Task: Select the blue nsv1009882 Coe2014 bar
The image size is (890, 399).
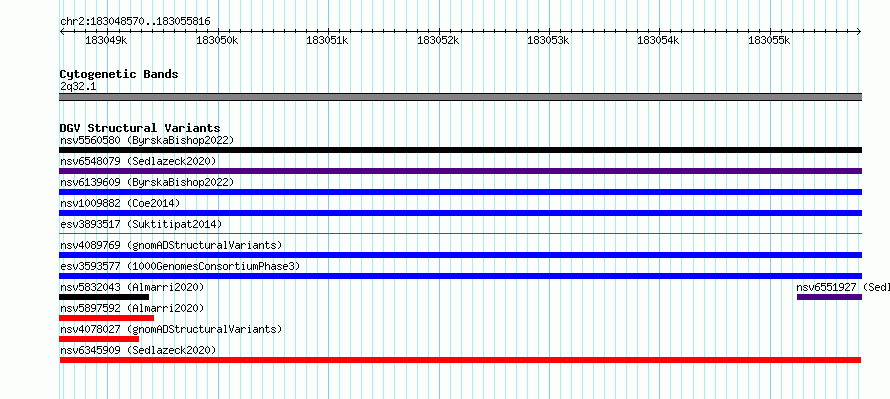Action: (460, 213)
